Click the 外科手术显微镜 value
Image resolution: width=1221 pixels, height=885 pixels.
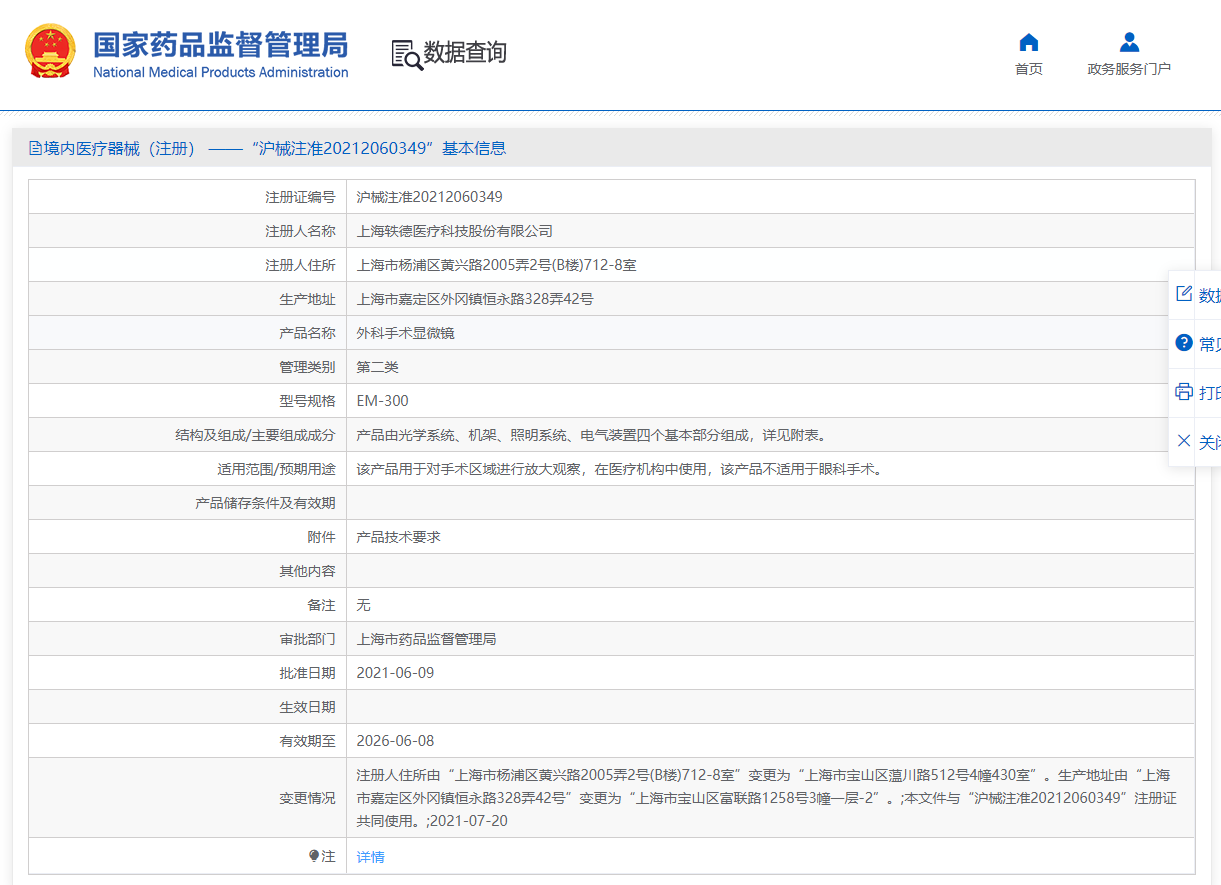pos(406,333)
